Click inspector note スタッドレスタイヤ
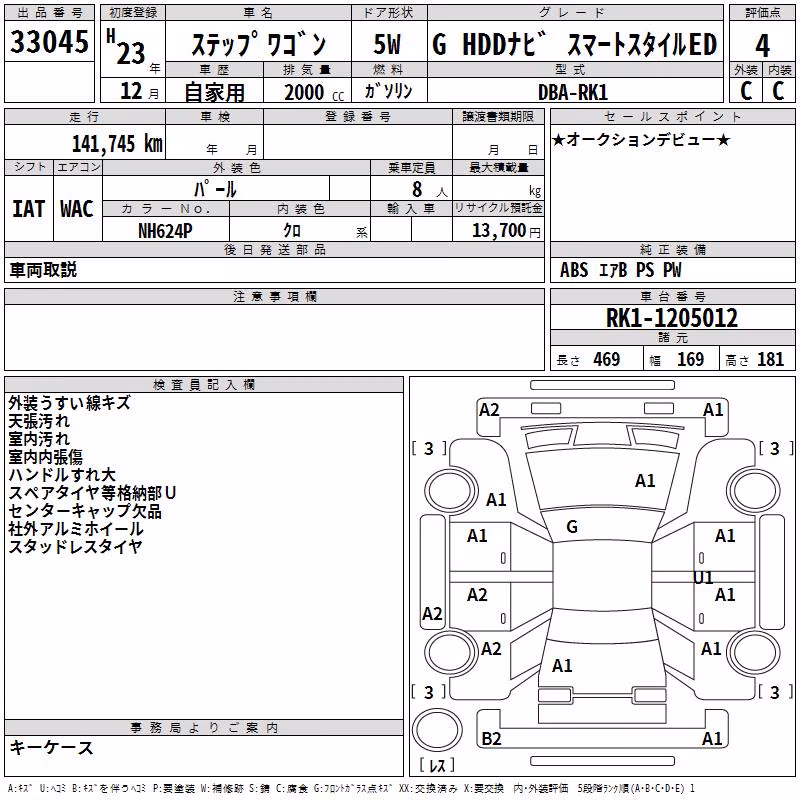 [x=76, y=546]
